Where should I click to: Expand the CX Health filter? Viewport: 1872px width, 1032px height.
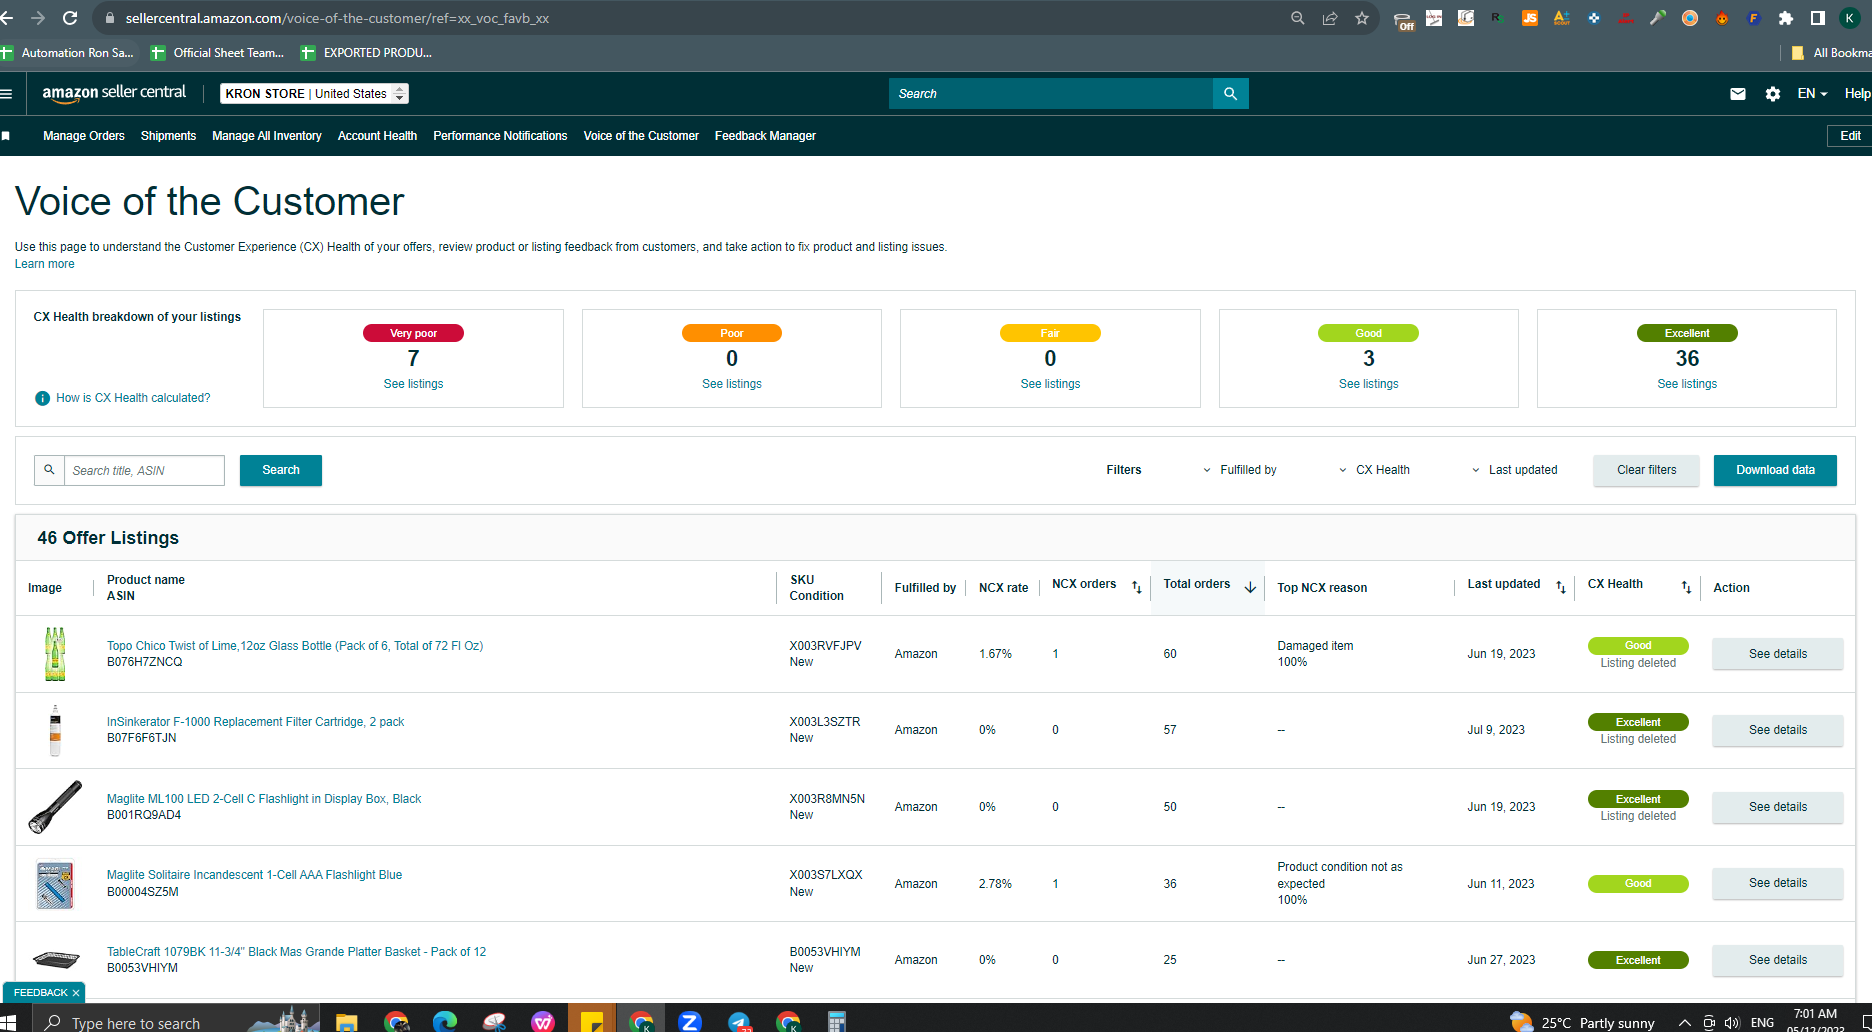click(x=1374, y=470)
